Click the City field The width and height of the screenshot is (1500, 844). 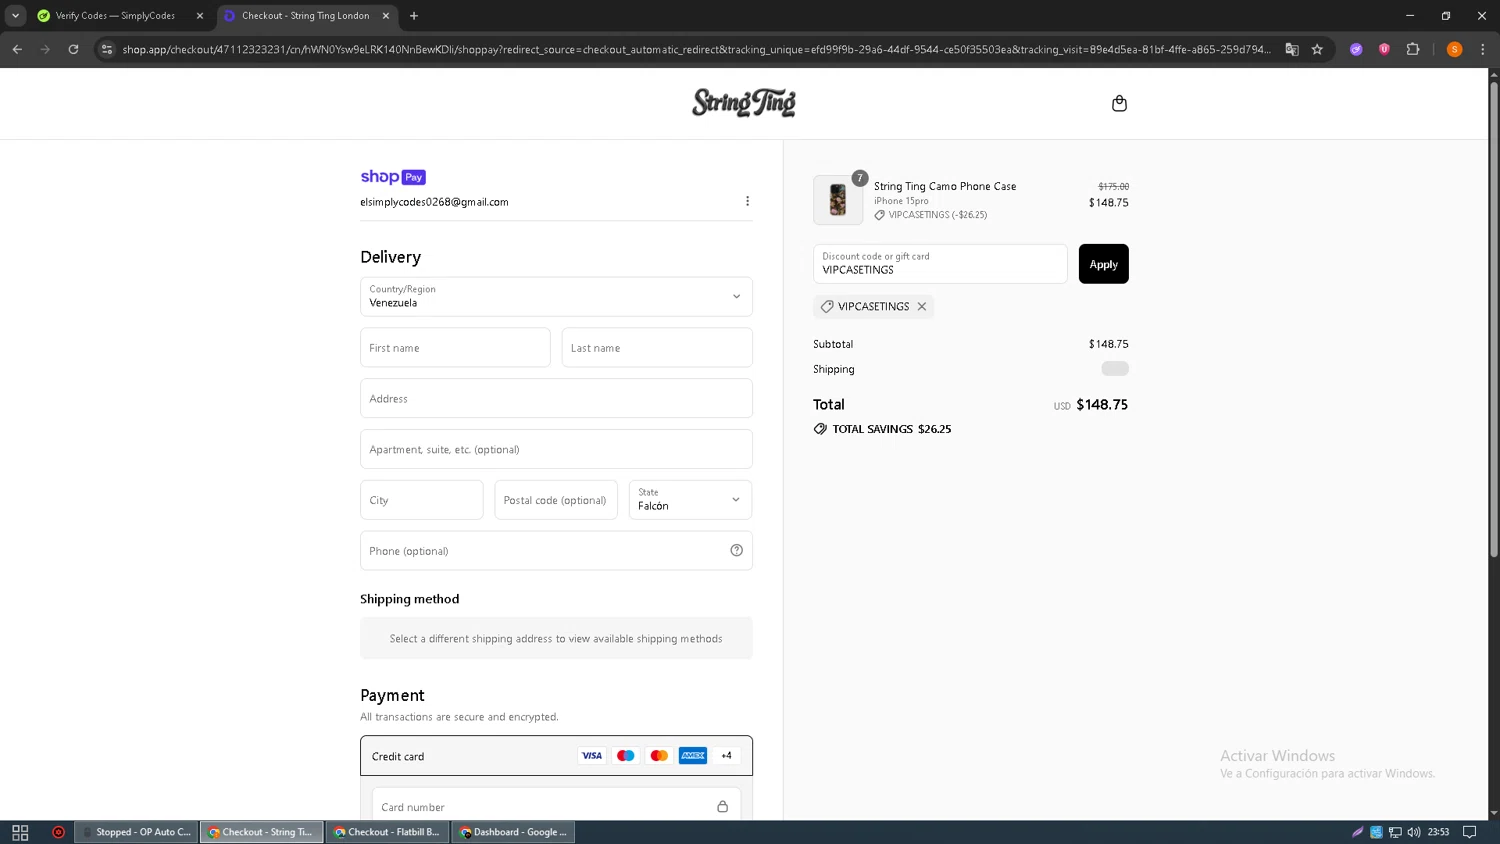click(421, 500)
